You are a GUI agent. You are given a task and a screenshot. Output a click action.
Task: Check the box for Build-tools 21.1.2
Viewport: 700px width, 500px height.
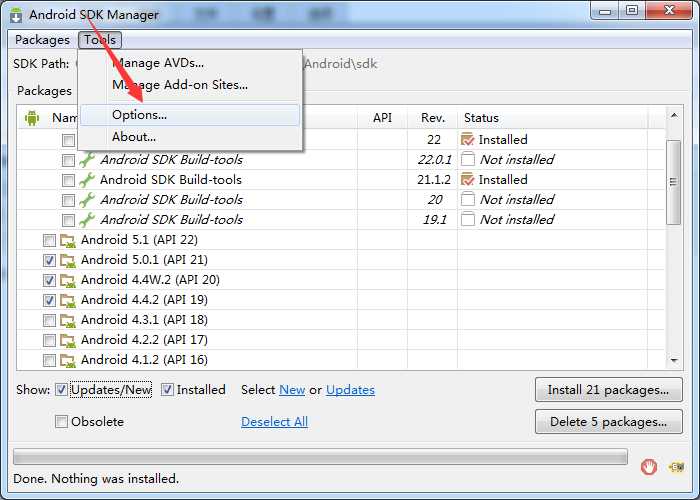pyautogui.click(x=68, y=180)
